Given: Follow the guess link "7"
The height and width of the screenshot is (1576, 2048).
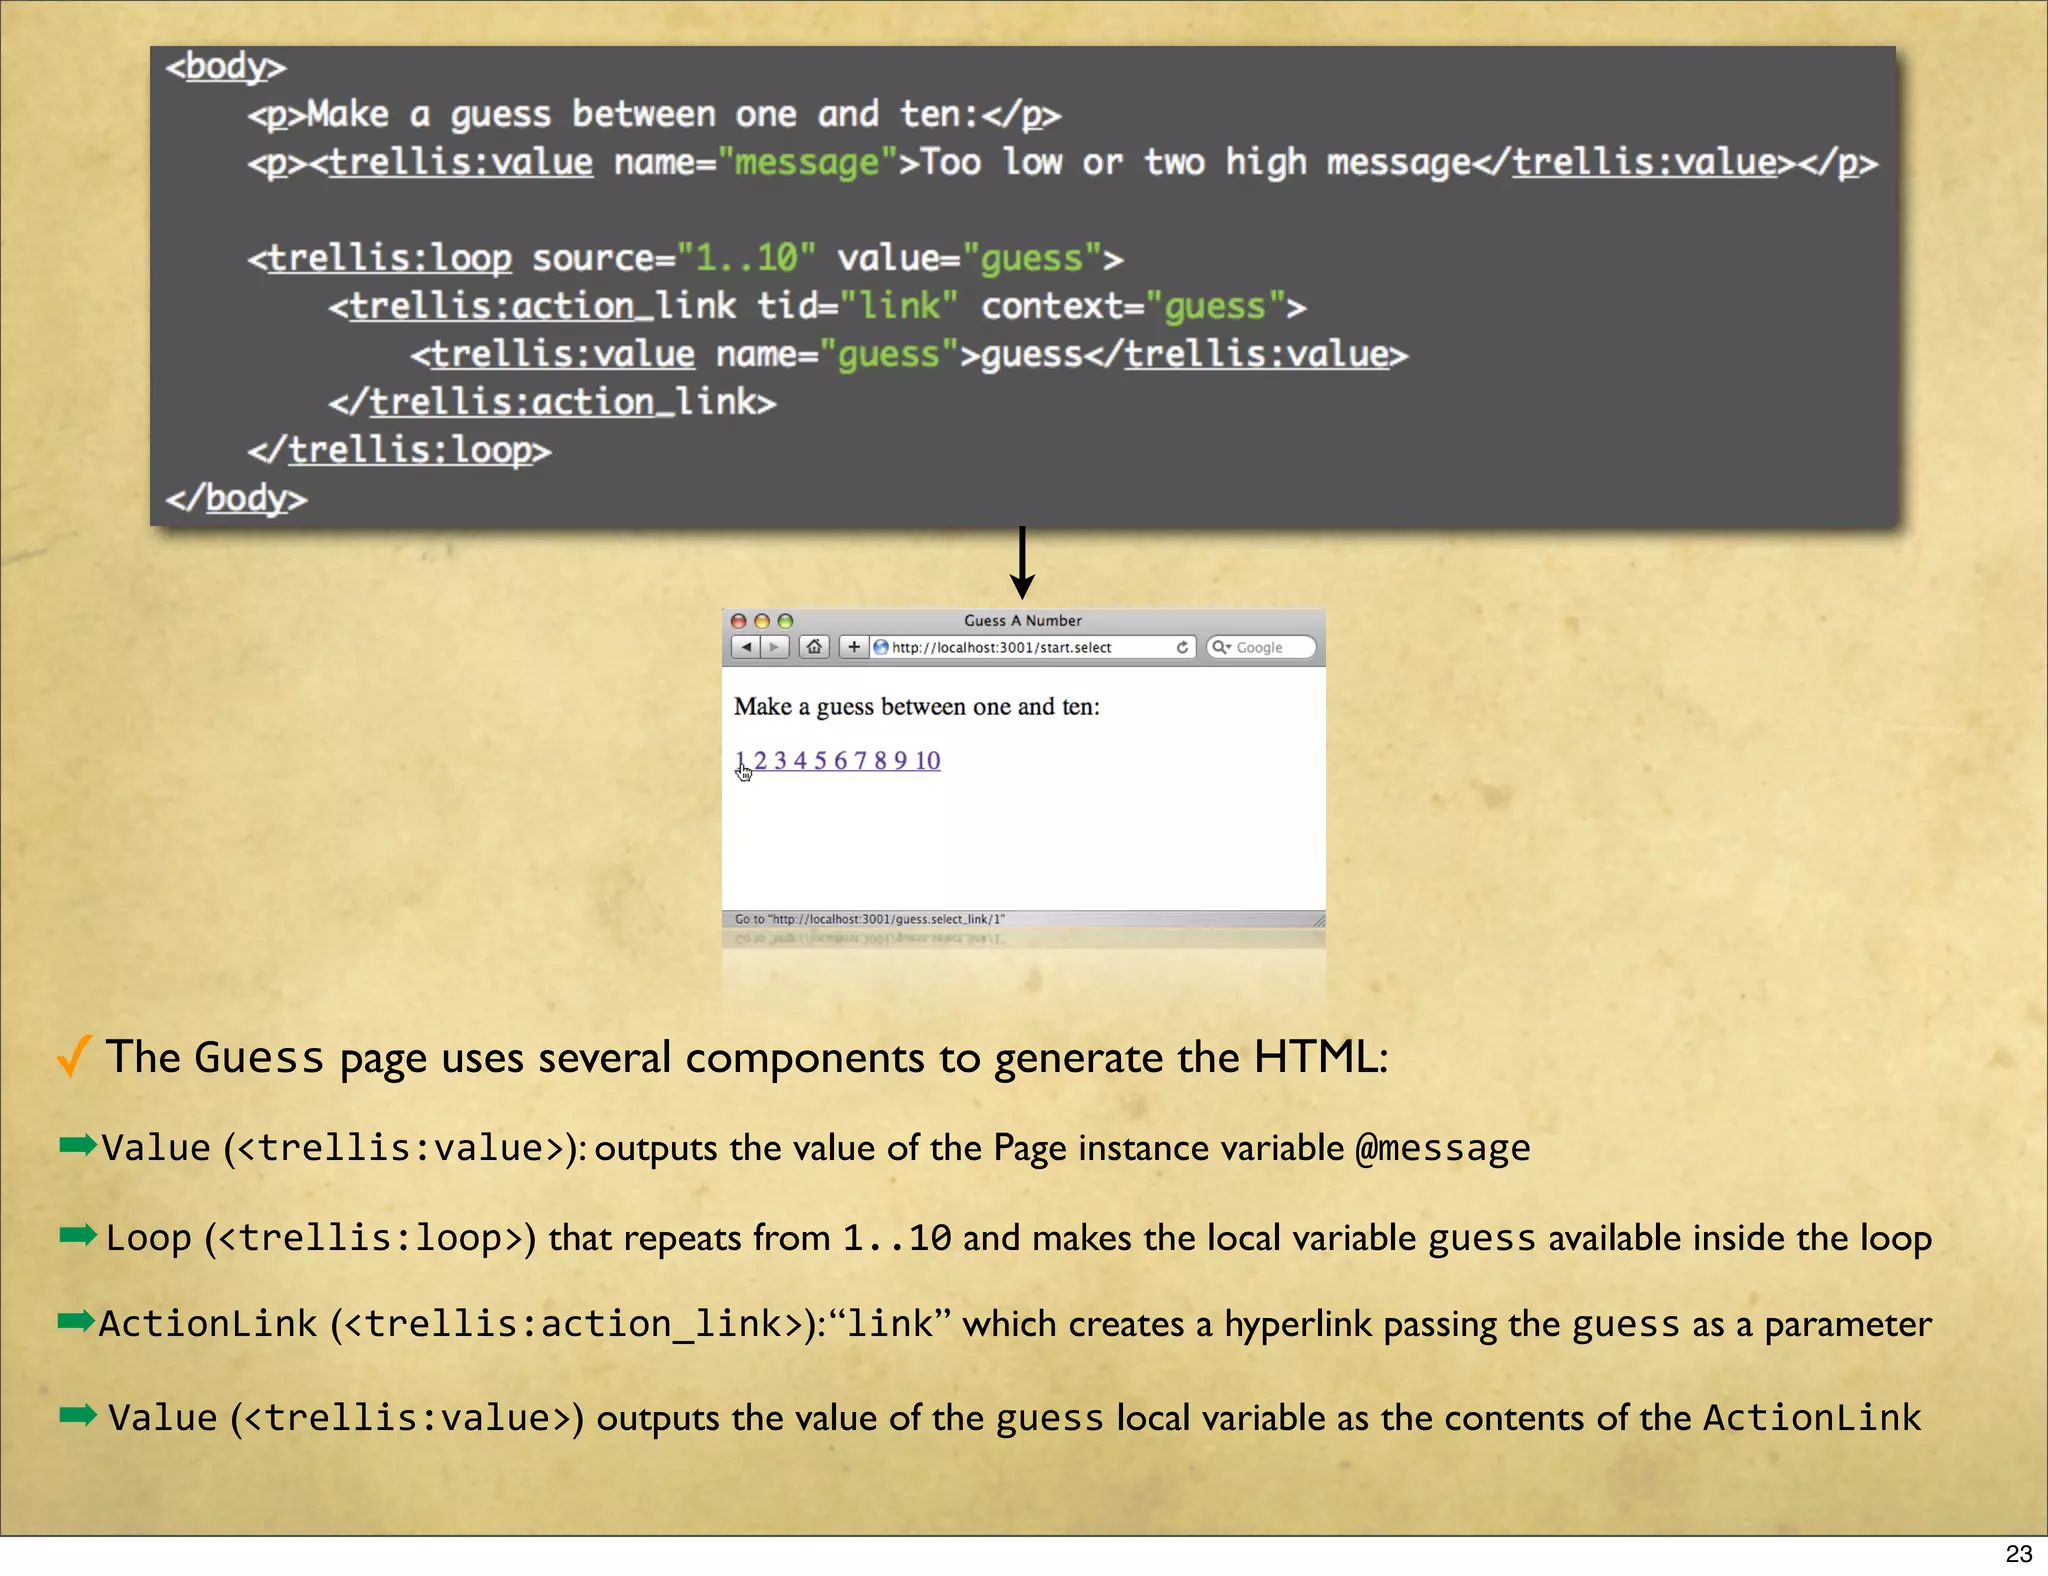Looking at the screenshot, I should [860, 760].
